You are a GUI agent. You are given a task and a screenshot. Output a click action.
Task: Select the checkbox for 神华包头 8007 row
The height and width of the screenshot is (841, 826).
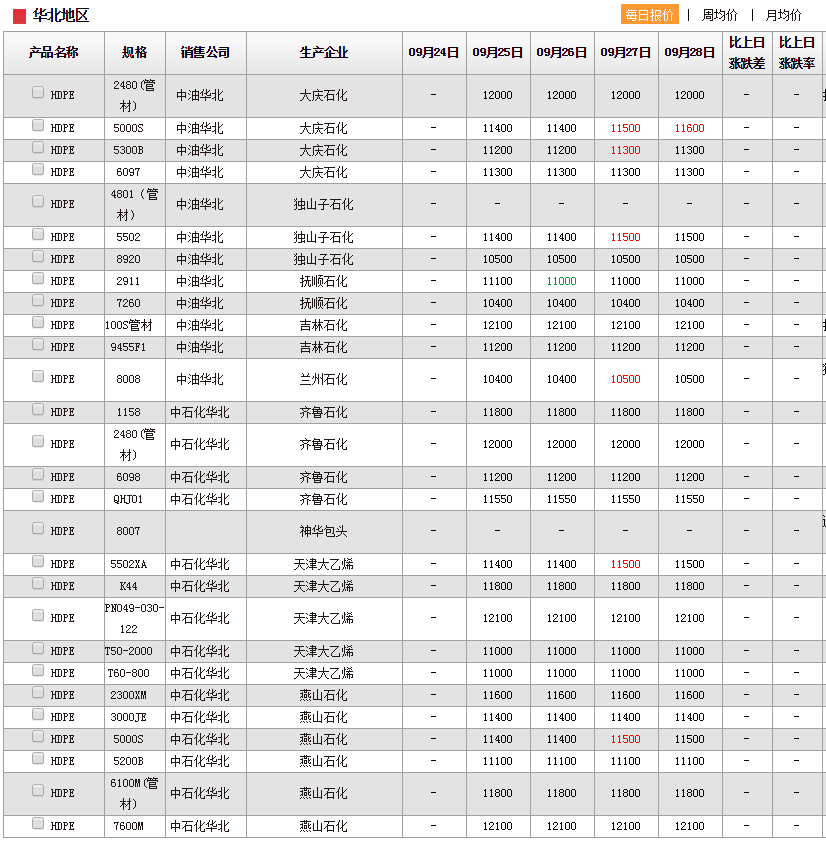tap(38, 528)
